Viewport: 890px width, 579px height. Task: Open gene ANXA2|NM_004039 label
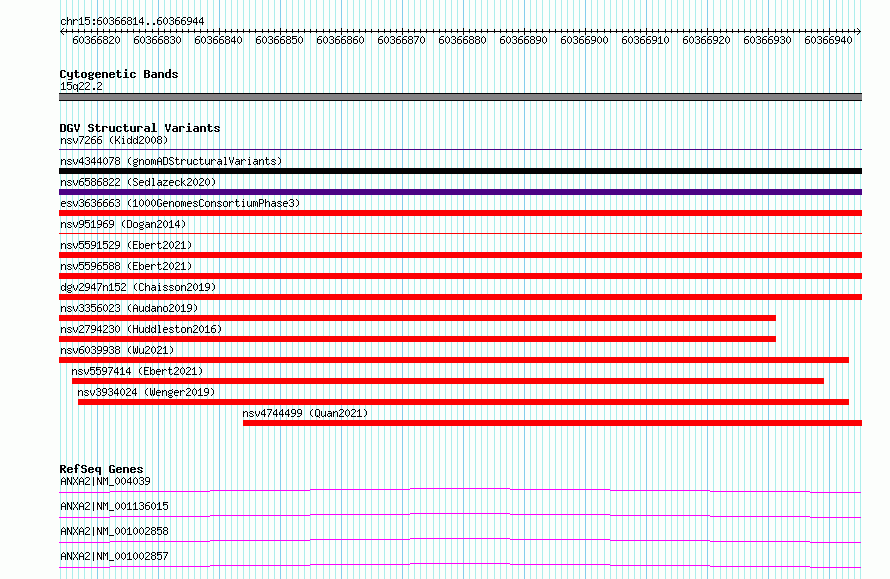click(105, 481)
